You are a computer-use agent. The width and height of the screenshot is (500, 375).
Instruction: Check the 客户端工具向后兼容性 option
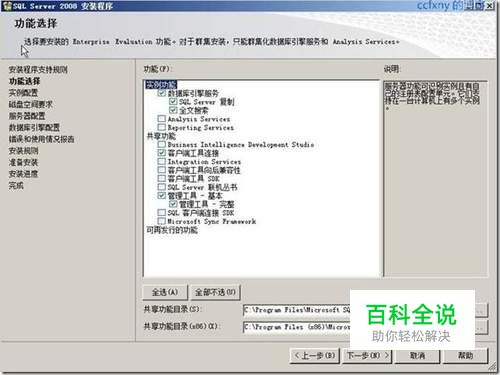(x=162, y=170)
